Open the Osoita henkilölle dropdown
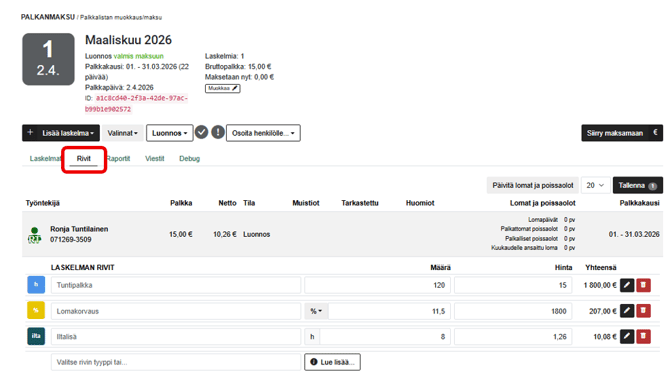670x380 pixels. [263, 133]
